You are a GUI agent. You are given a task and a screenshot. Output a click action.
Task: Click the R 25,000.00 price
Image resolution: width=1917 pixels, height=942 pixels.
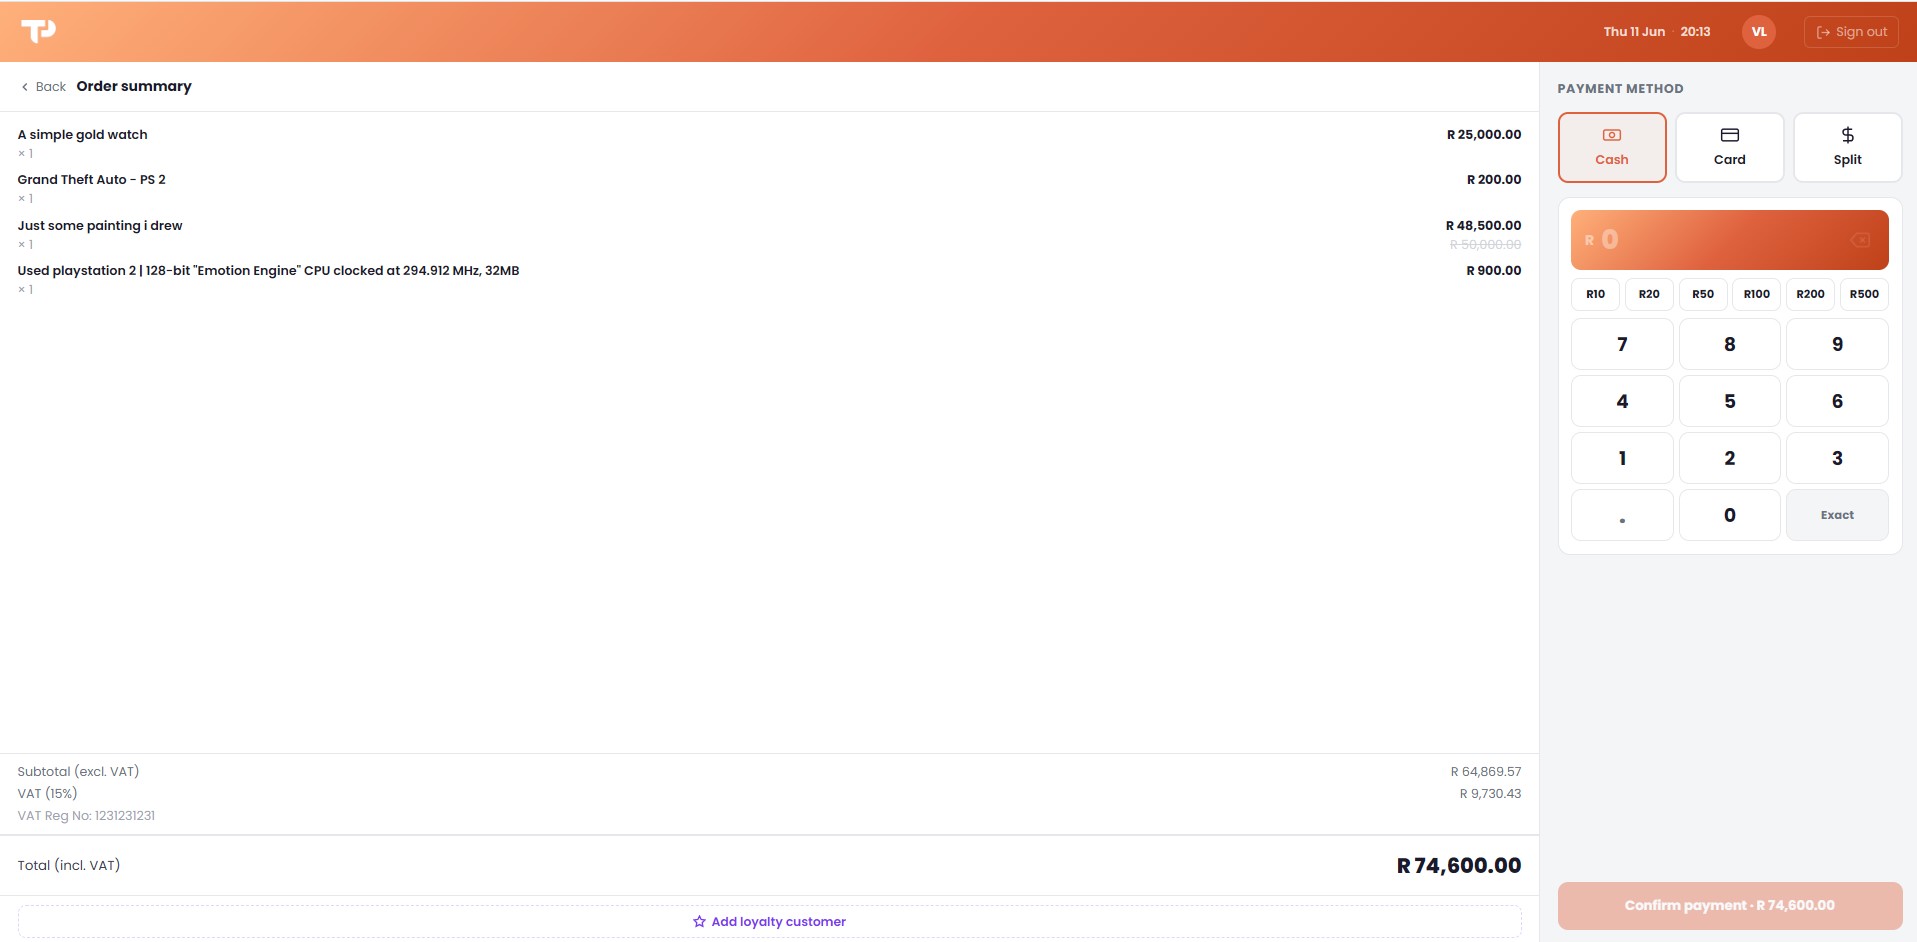pos(1484,135)
